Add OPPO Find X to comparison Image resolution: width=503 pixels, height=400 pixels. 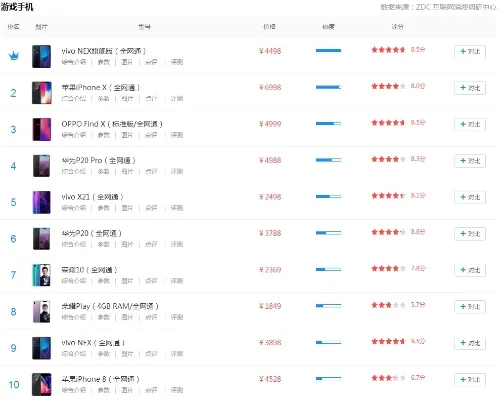click(470, 124)
